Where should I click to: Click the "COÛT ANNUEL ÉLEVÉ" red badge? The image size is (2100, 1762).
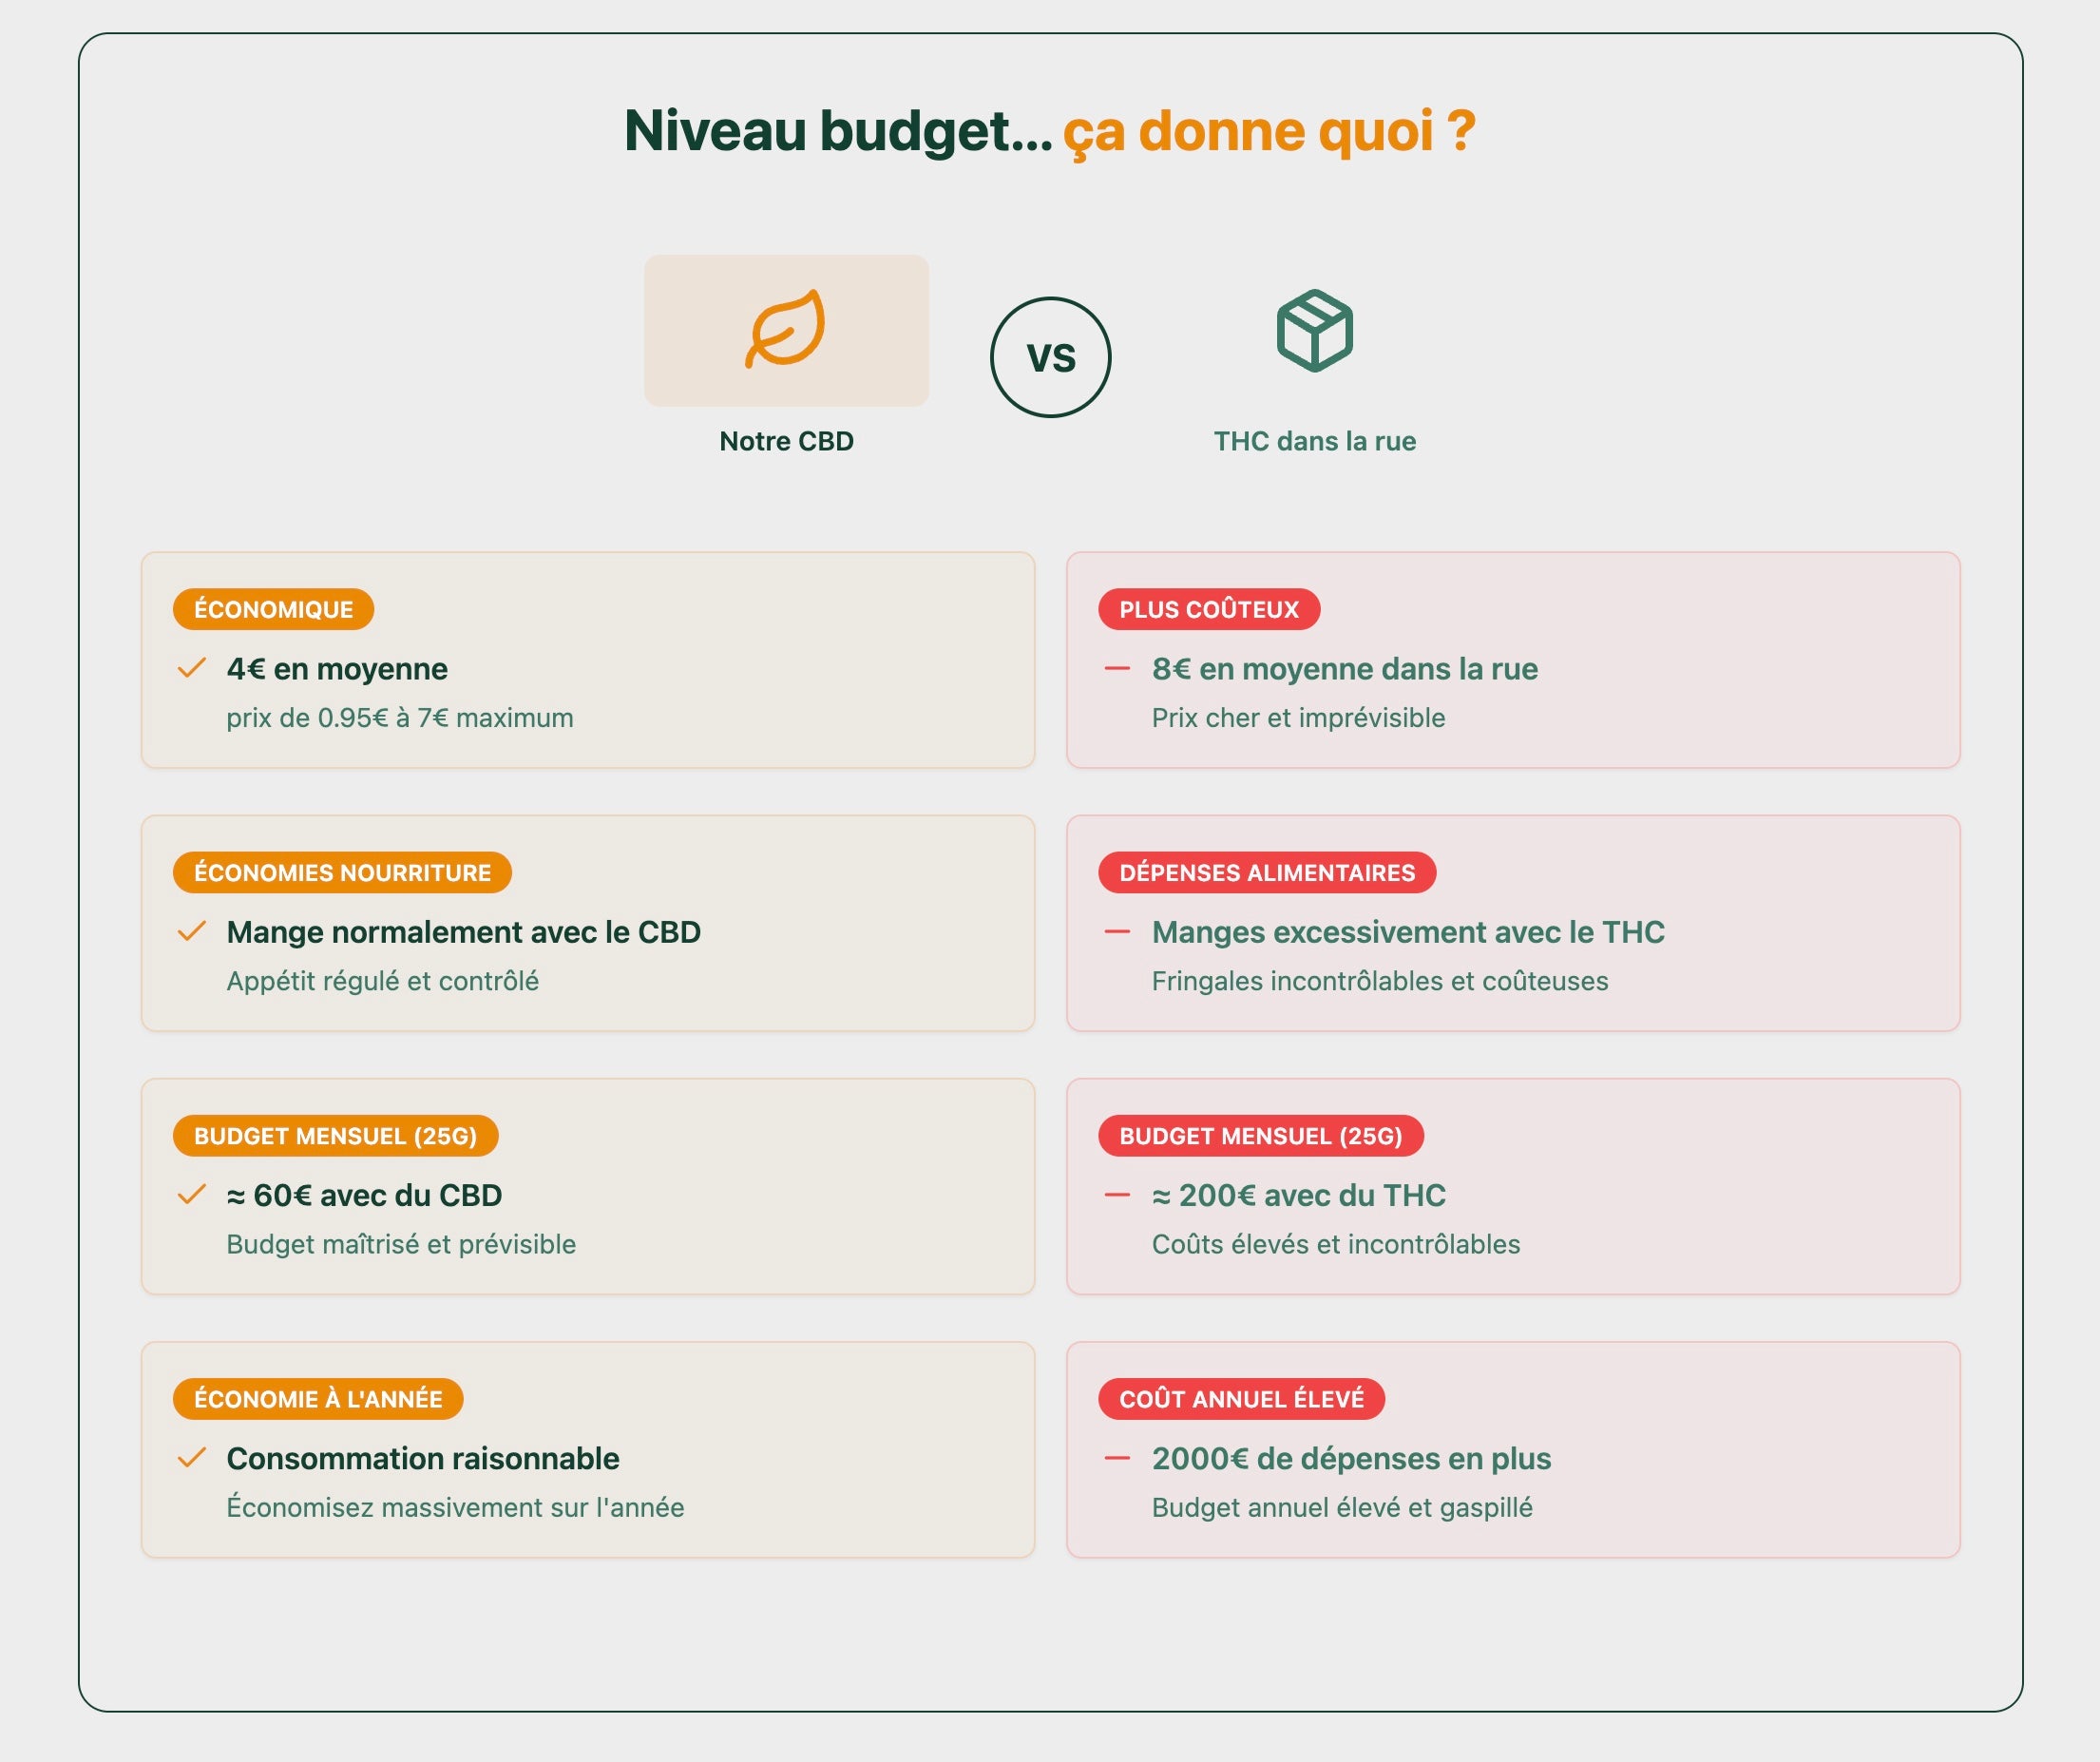(x=1241, y=1398)
